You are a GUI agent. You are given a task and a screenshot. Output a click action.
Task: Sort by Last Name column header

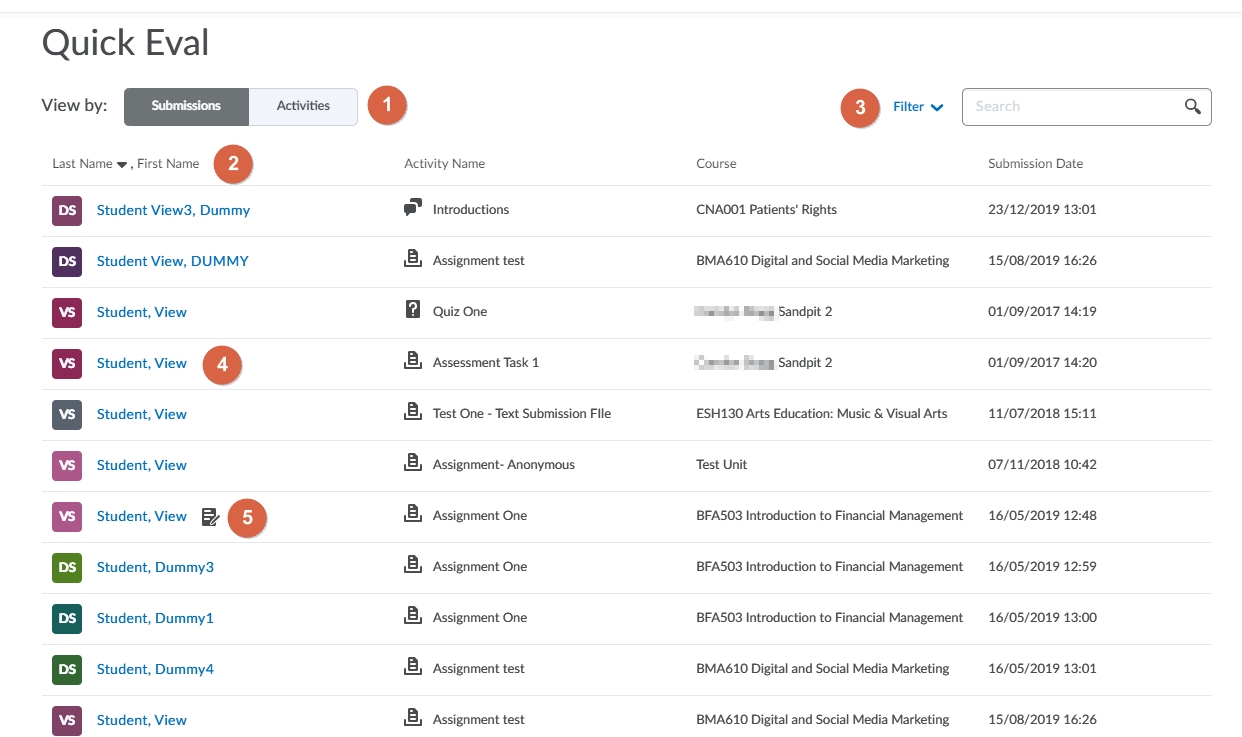(90, 164)
